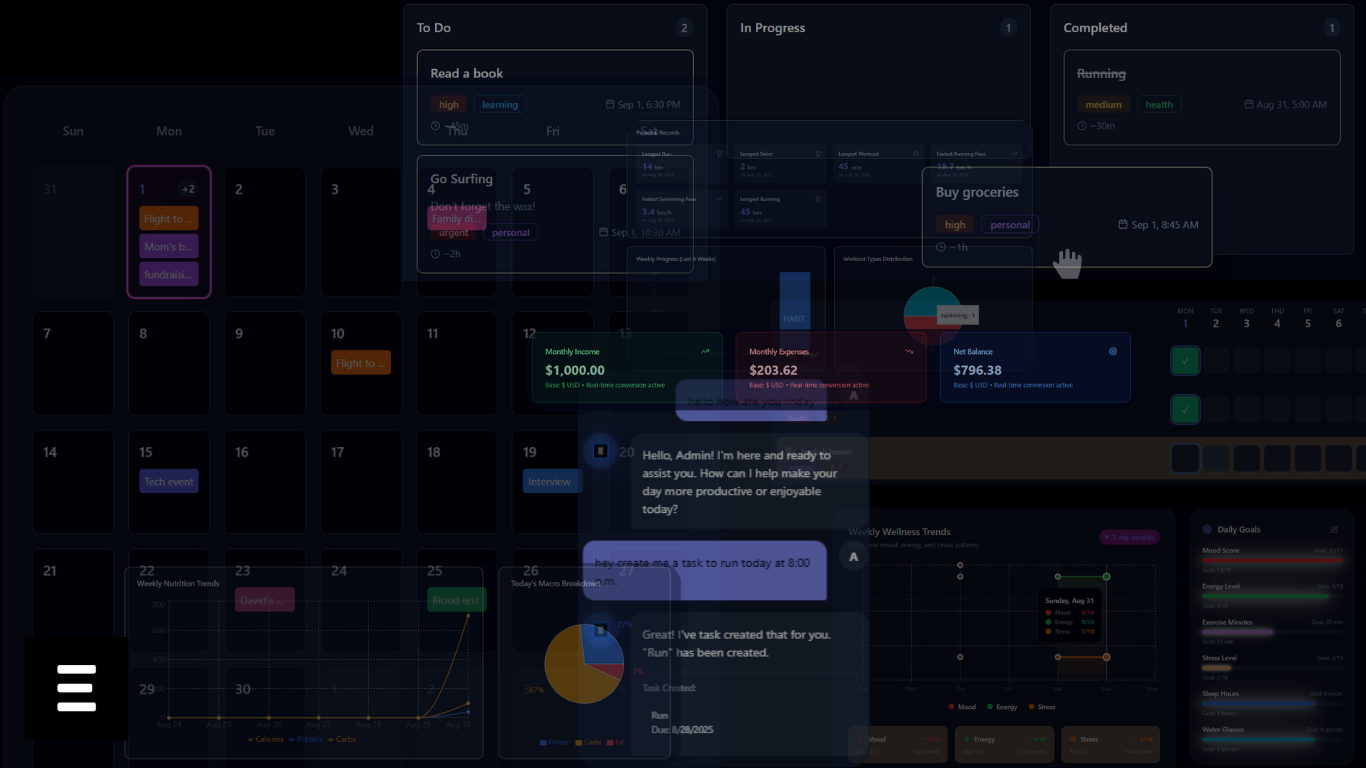Click the clock icon on Go Surfing card

(435, 253)
